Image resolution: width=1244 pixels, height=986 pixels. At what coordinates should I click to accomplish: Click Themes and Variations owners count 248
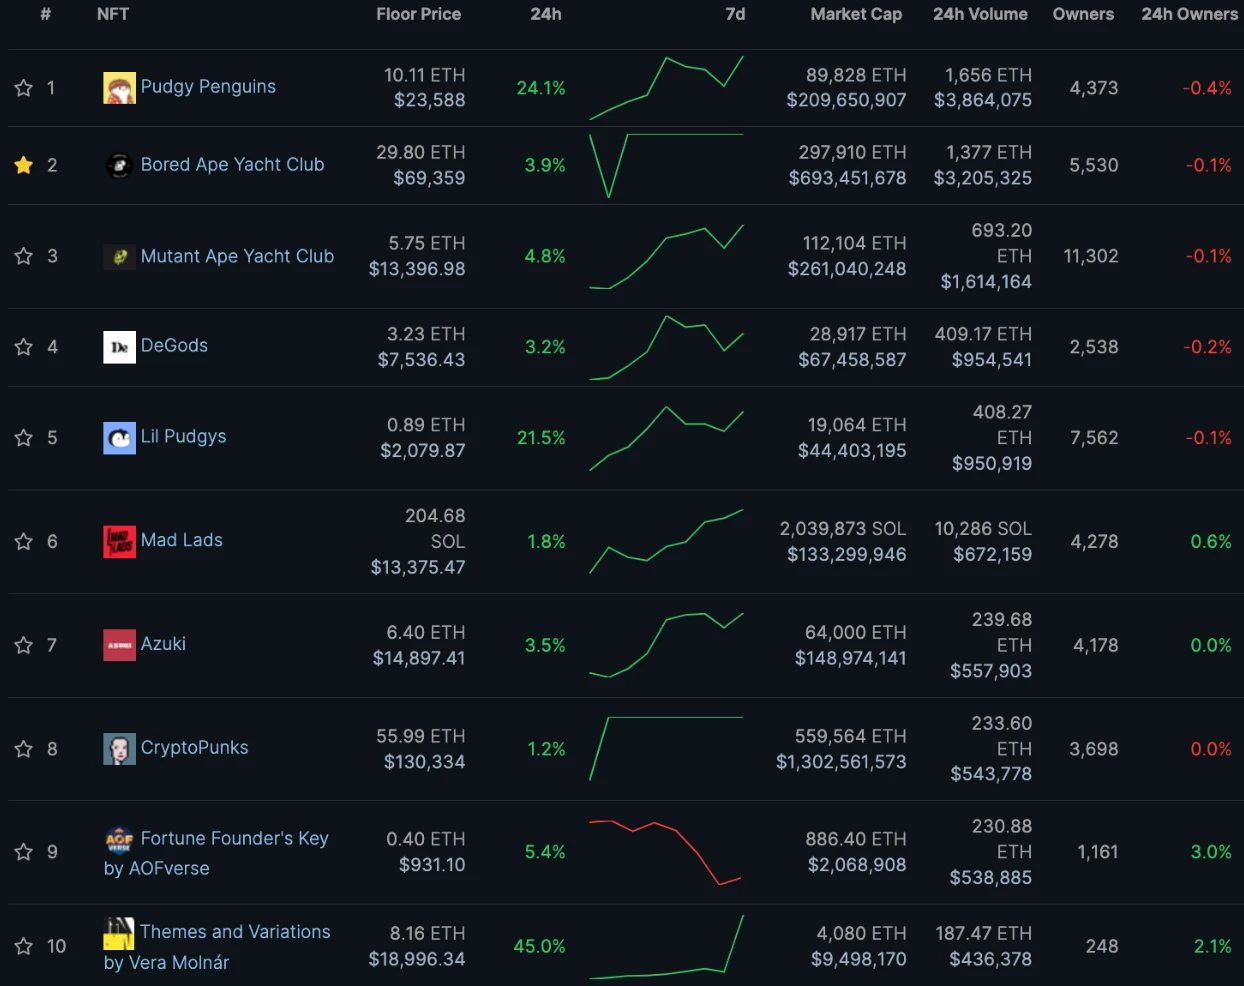tap(1102, 946)
